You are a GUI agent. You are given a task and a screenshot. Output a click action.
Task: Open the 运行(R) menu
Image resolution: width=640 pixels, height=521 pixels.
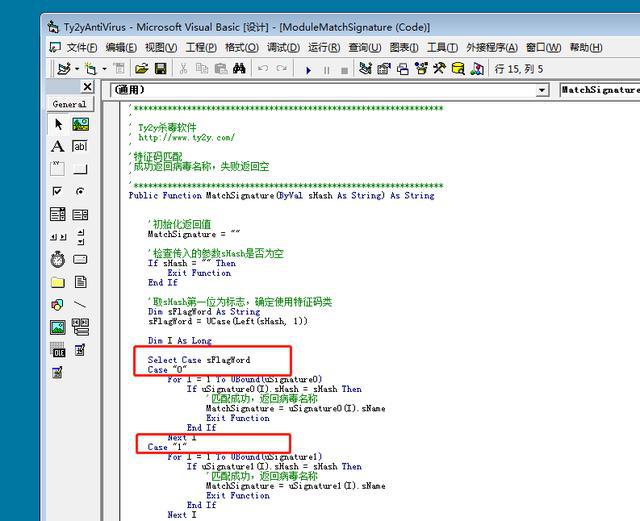(324, 47)
